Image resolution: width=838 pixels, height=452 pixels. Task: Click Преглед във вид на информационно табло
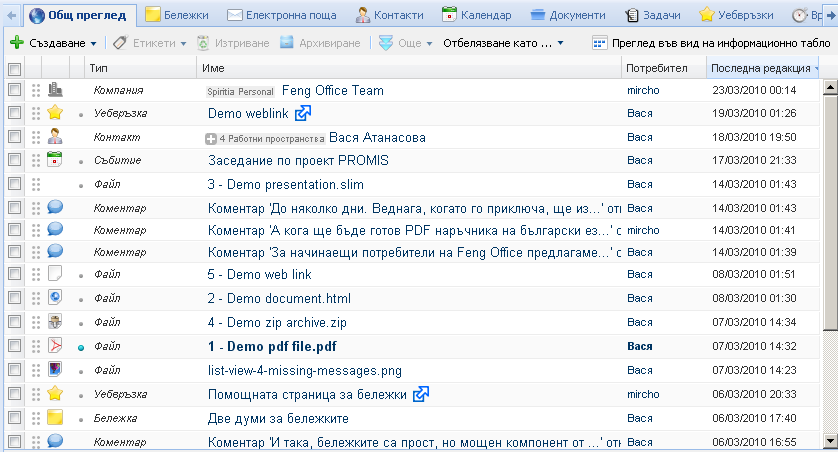(x=710, y=43)
